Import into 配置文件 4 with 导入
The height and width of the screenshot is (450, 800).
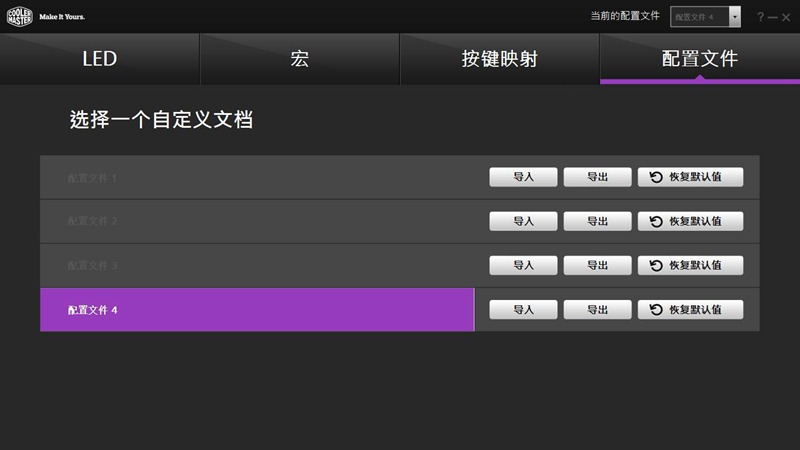pos(524,310)
